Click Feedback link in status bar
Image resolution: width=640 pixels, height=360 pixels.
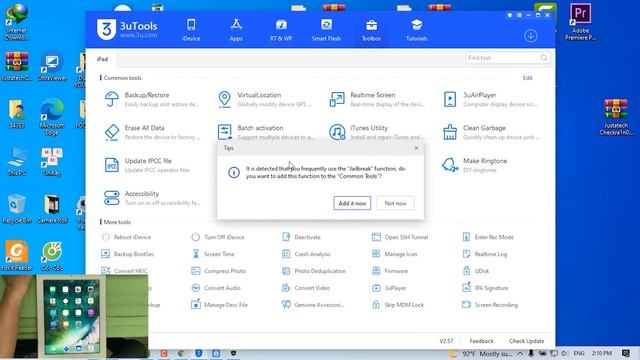pos(481,341)
